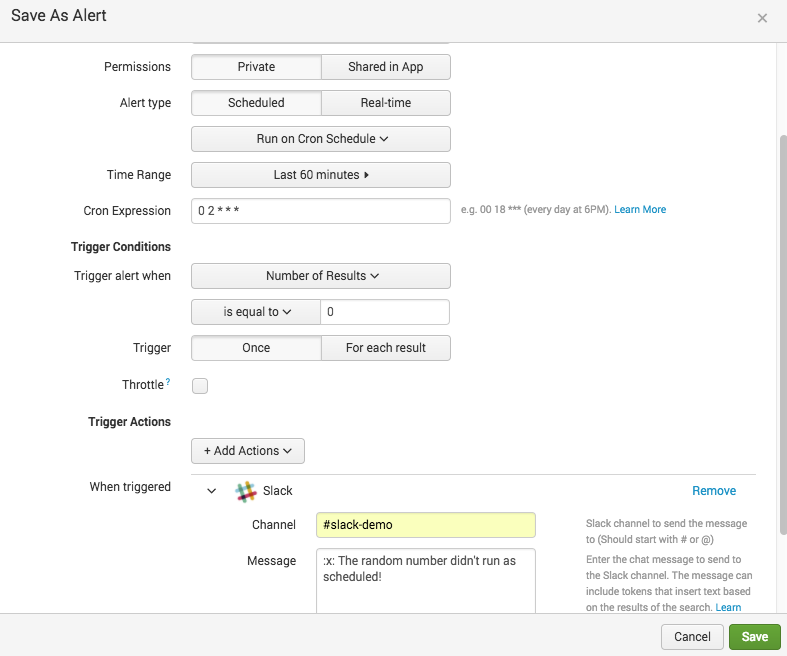Close the Save As Alert dialog
The image size is (787, 656).
762,18
